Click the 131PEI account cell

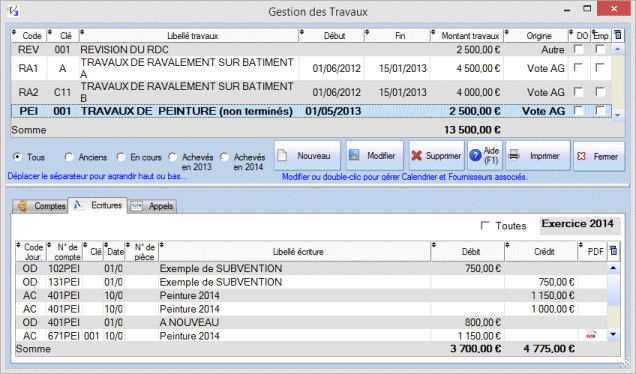pos(64,282)
